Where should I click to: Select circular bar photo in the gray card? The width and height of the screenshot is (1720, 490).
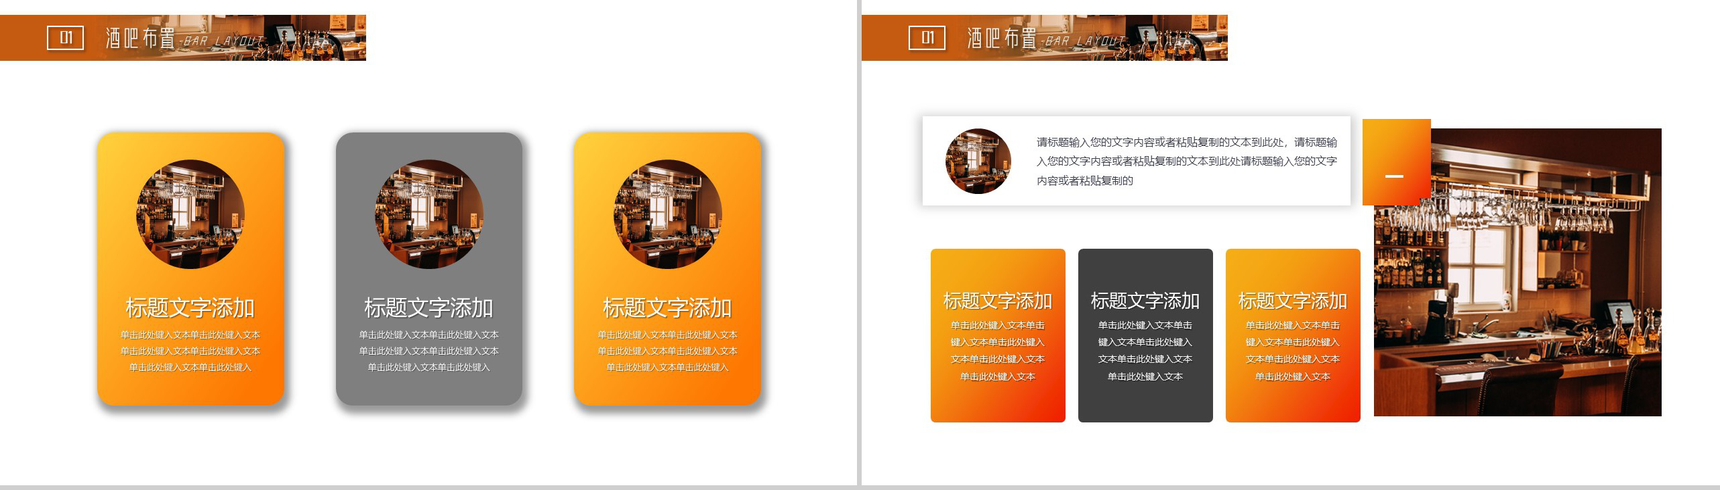tap(429, 214)
